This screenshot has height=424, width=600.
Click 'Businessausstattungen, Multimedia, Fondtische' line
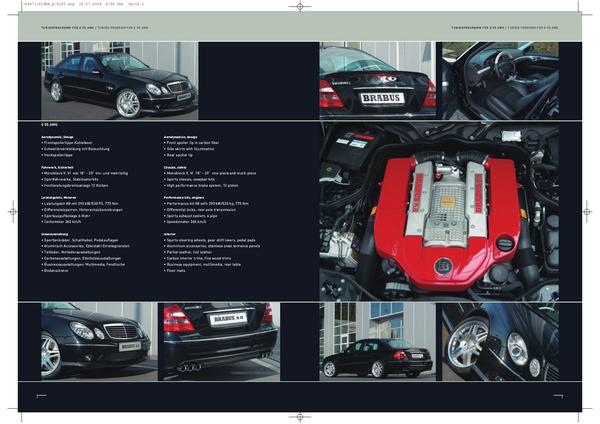coord(84,264)
